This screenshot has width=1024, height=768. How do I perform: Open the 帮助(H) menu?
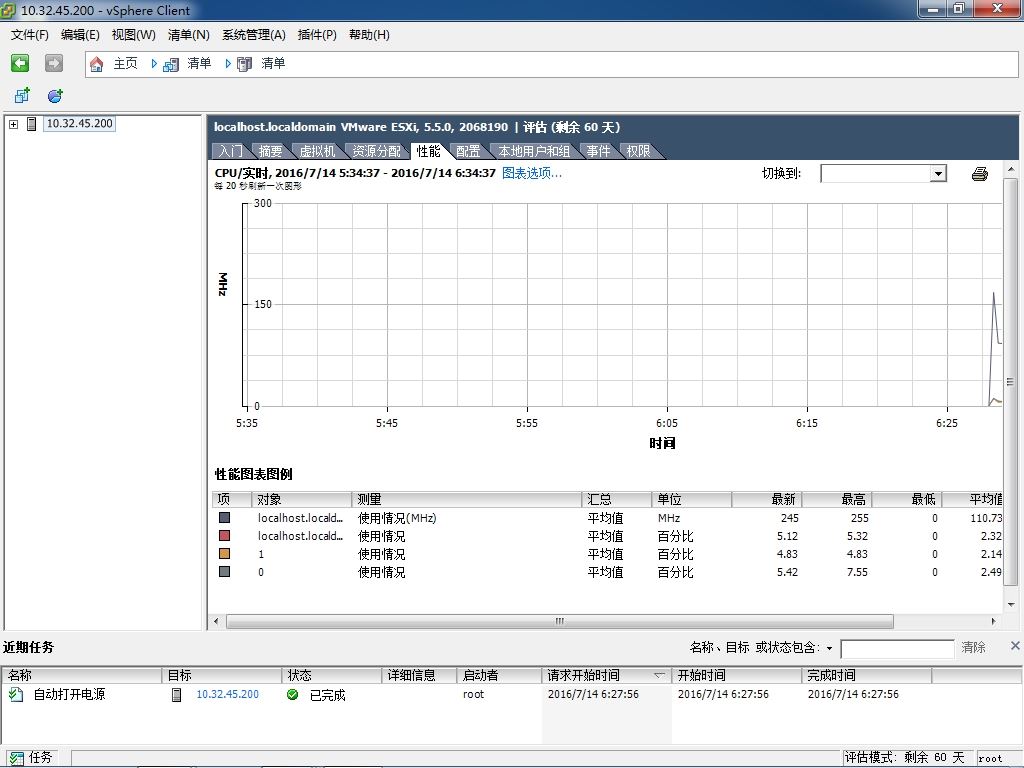tap(369, 35)
